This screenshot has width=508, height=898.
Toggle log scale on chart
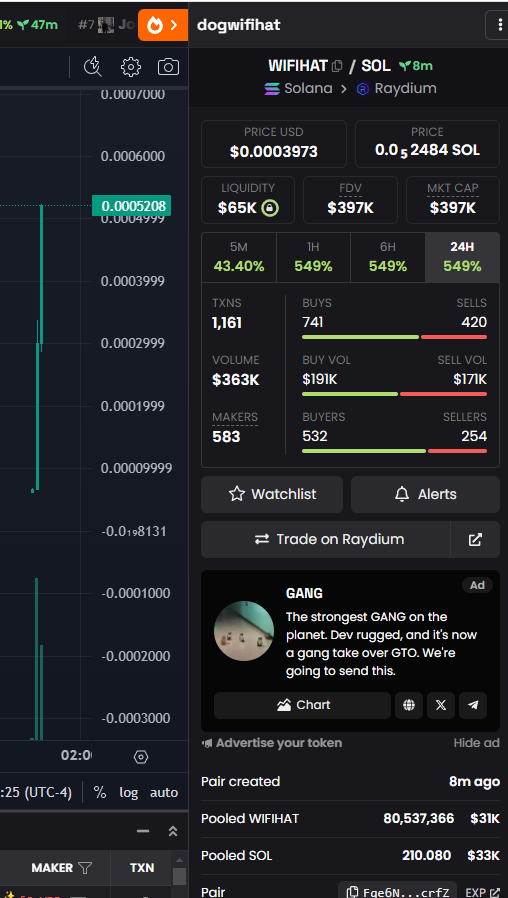coord(129,793)
